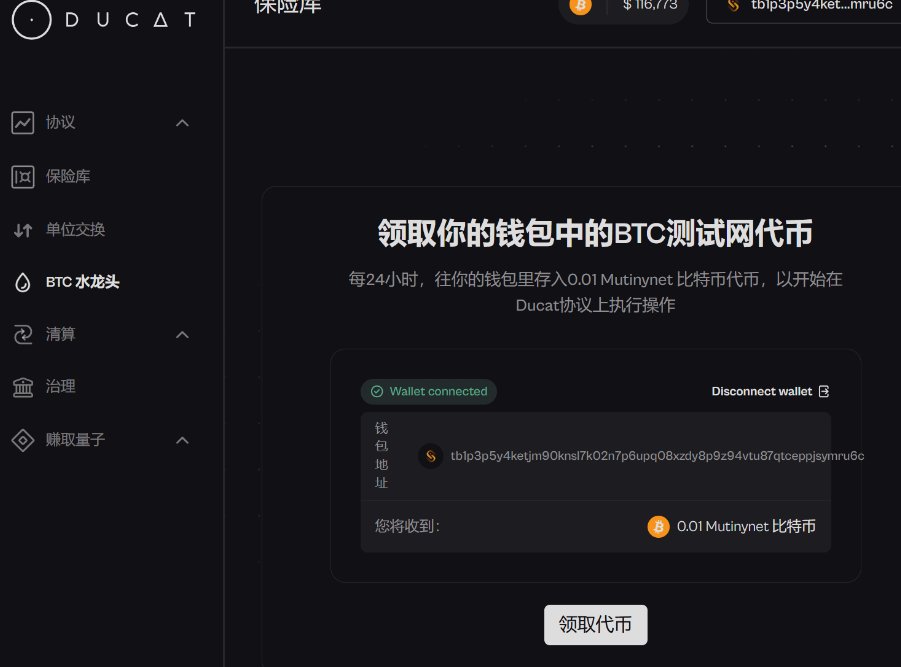Click the 0.01 Mutinynet 比特币 amount
The image size is (901, 667).
coord(746,527)
